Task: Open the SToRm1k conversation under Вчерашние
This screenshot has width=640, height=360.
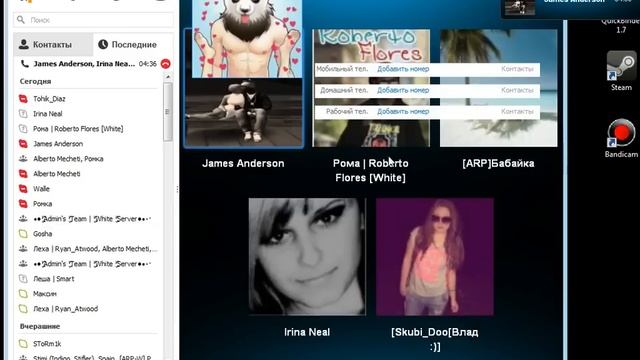Action: (47, 344)
